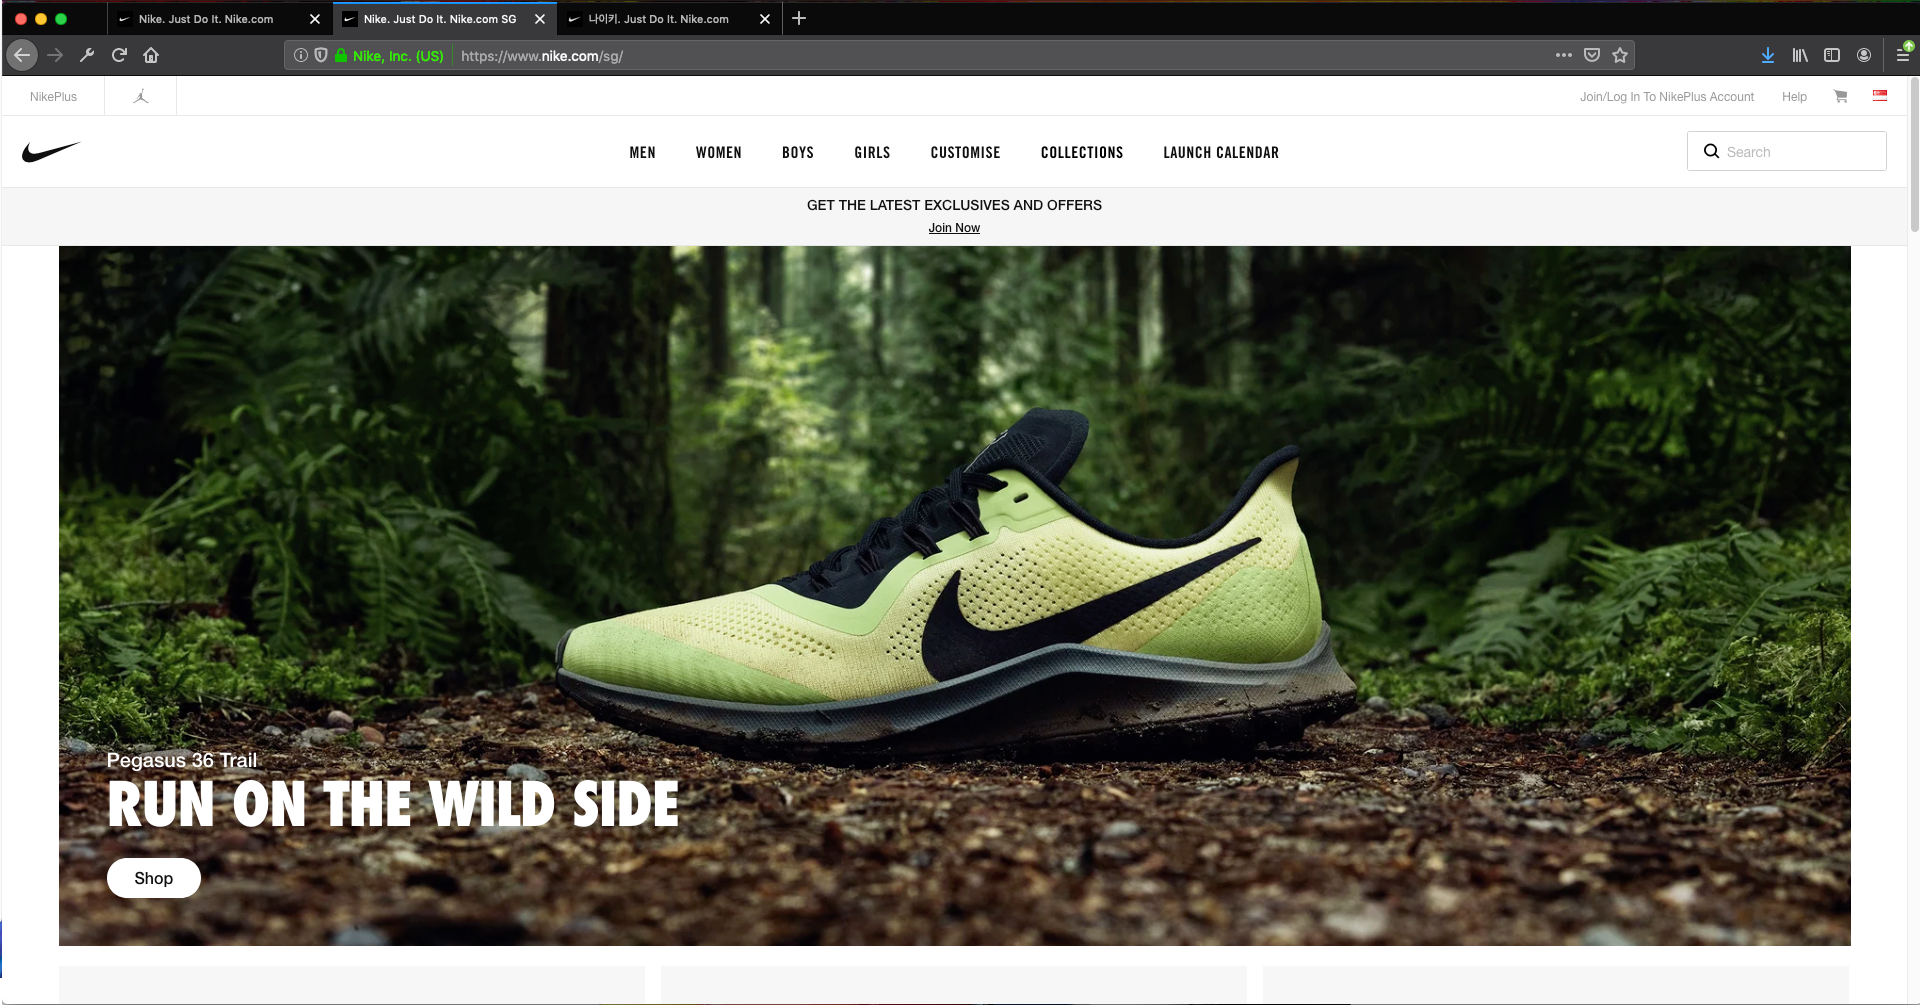
Task: Click the Join Now link
Action: [954, 228]
